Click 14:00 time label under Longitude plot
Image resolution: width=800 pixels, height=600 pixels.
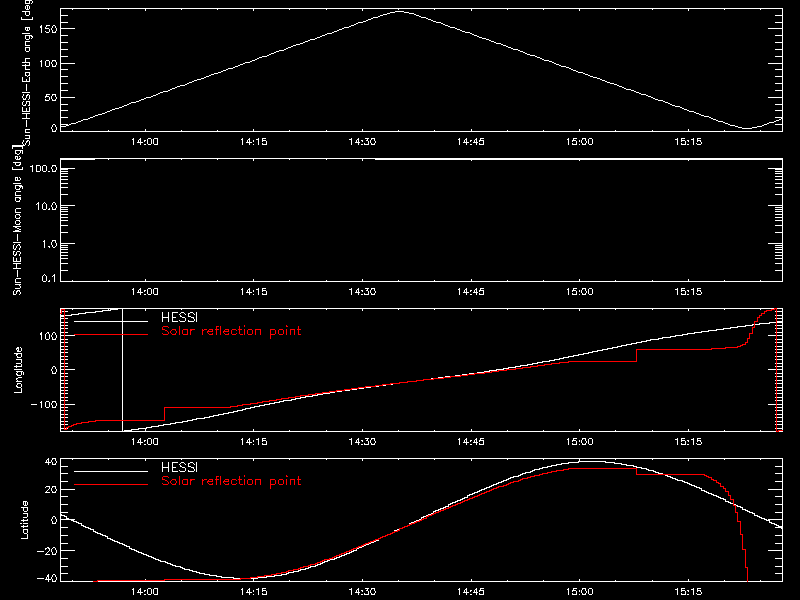pyautogui.click(x=145, y=441)
